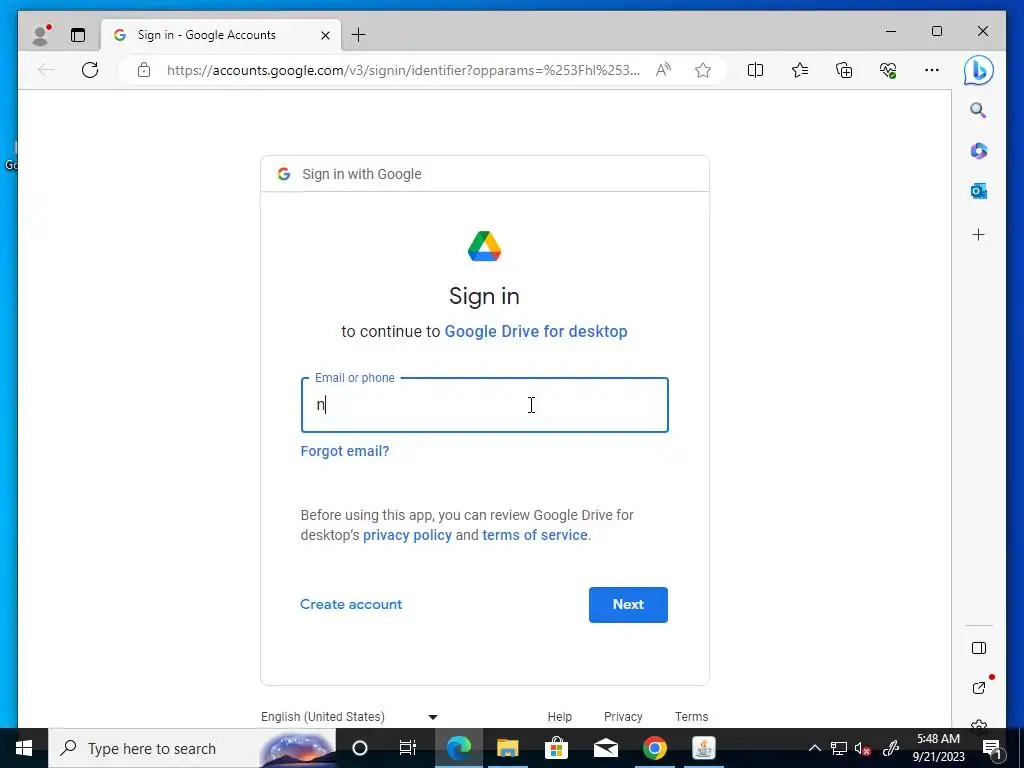This screenshot has width=1024, height=768.
Task: Open Browser essentials heart icon
Action: [x=888, y=70]
